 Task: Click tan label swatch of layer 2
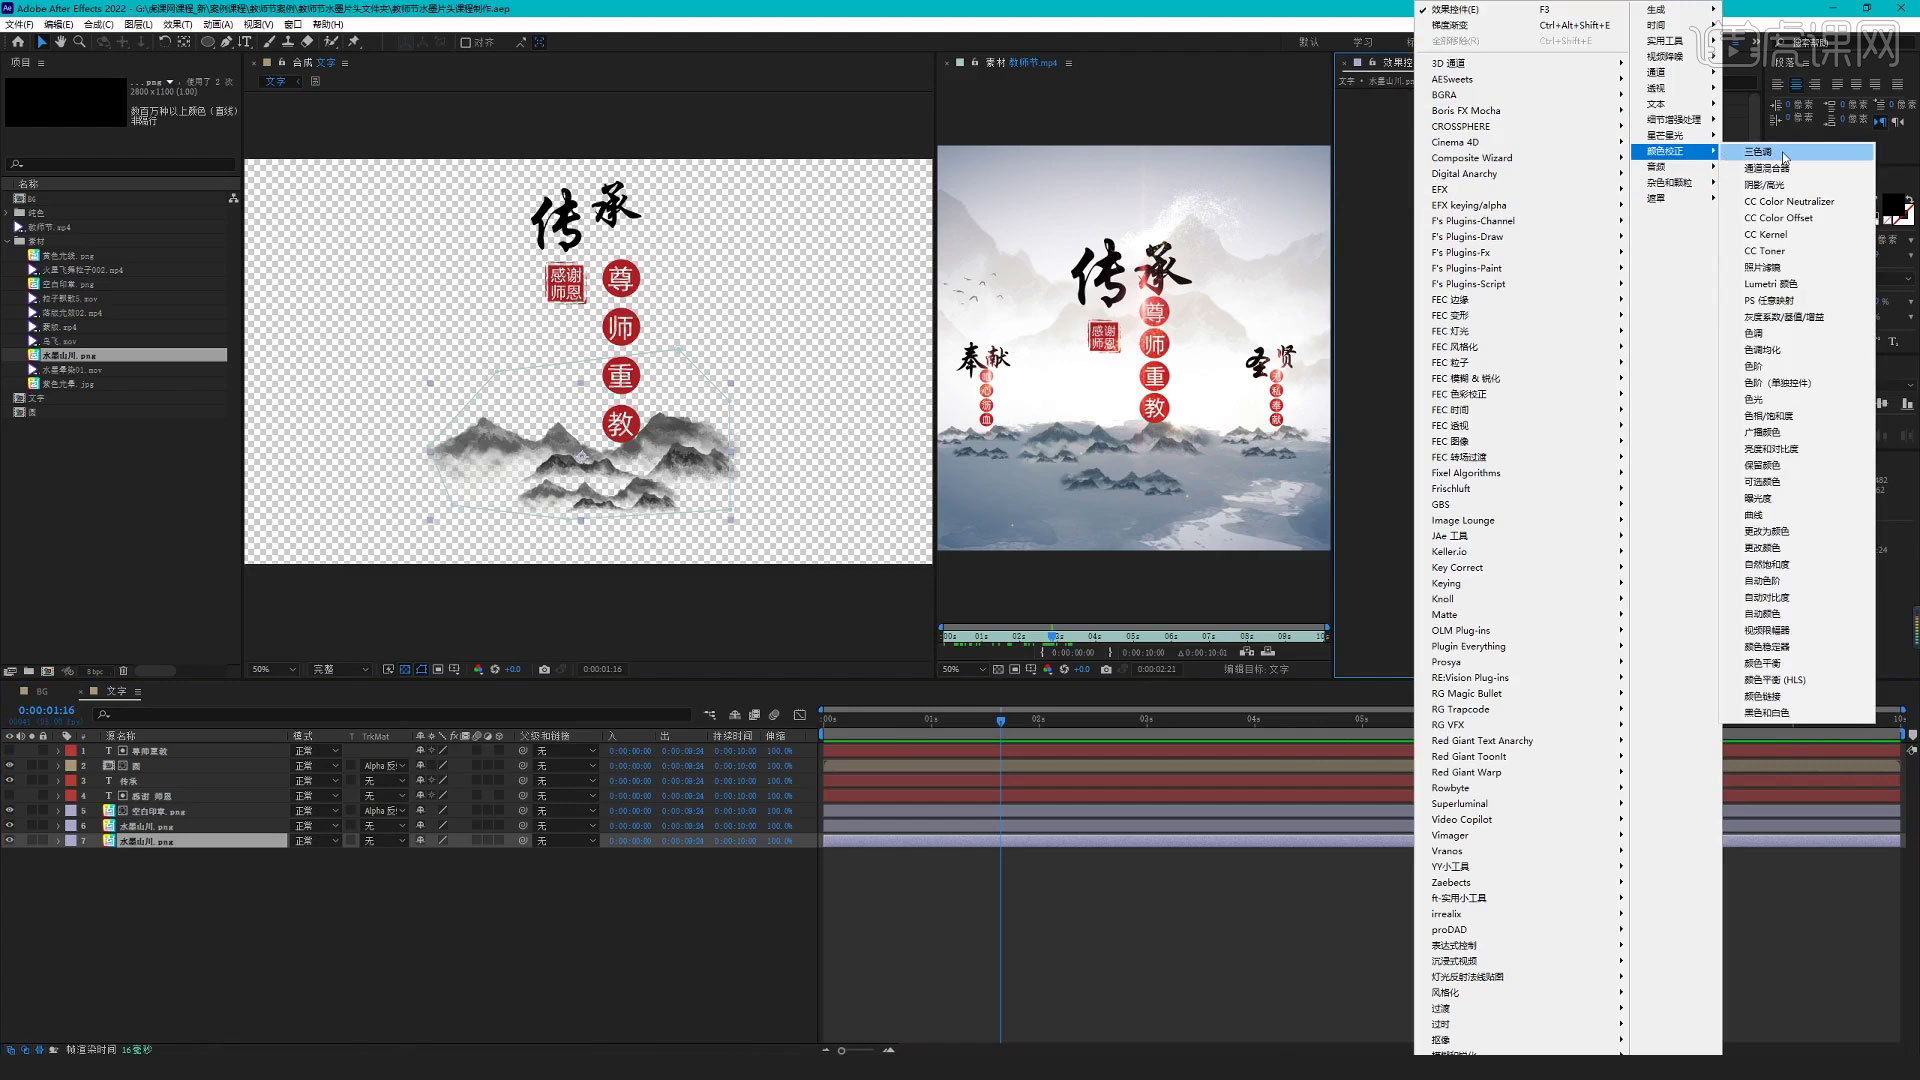pos(71,766)
